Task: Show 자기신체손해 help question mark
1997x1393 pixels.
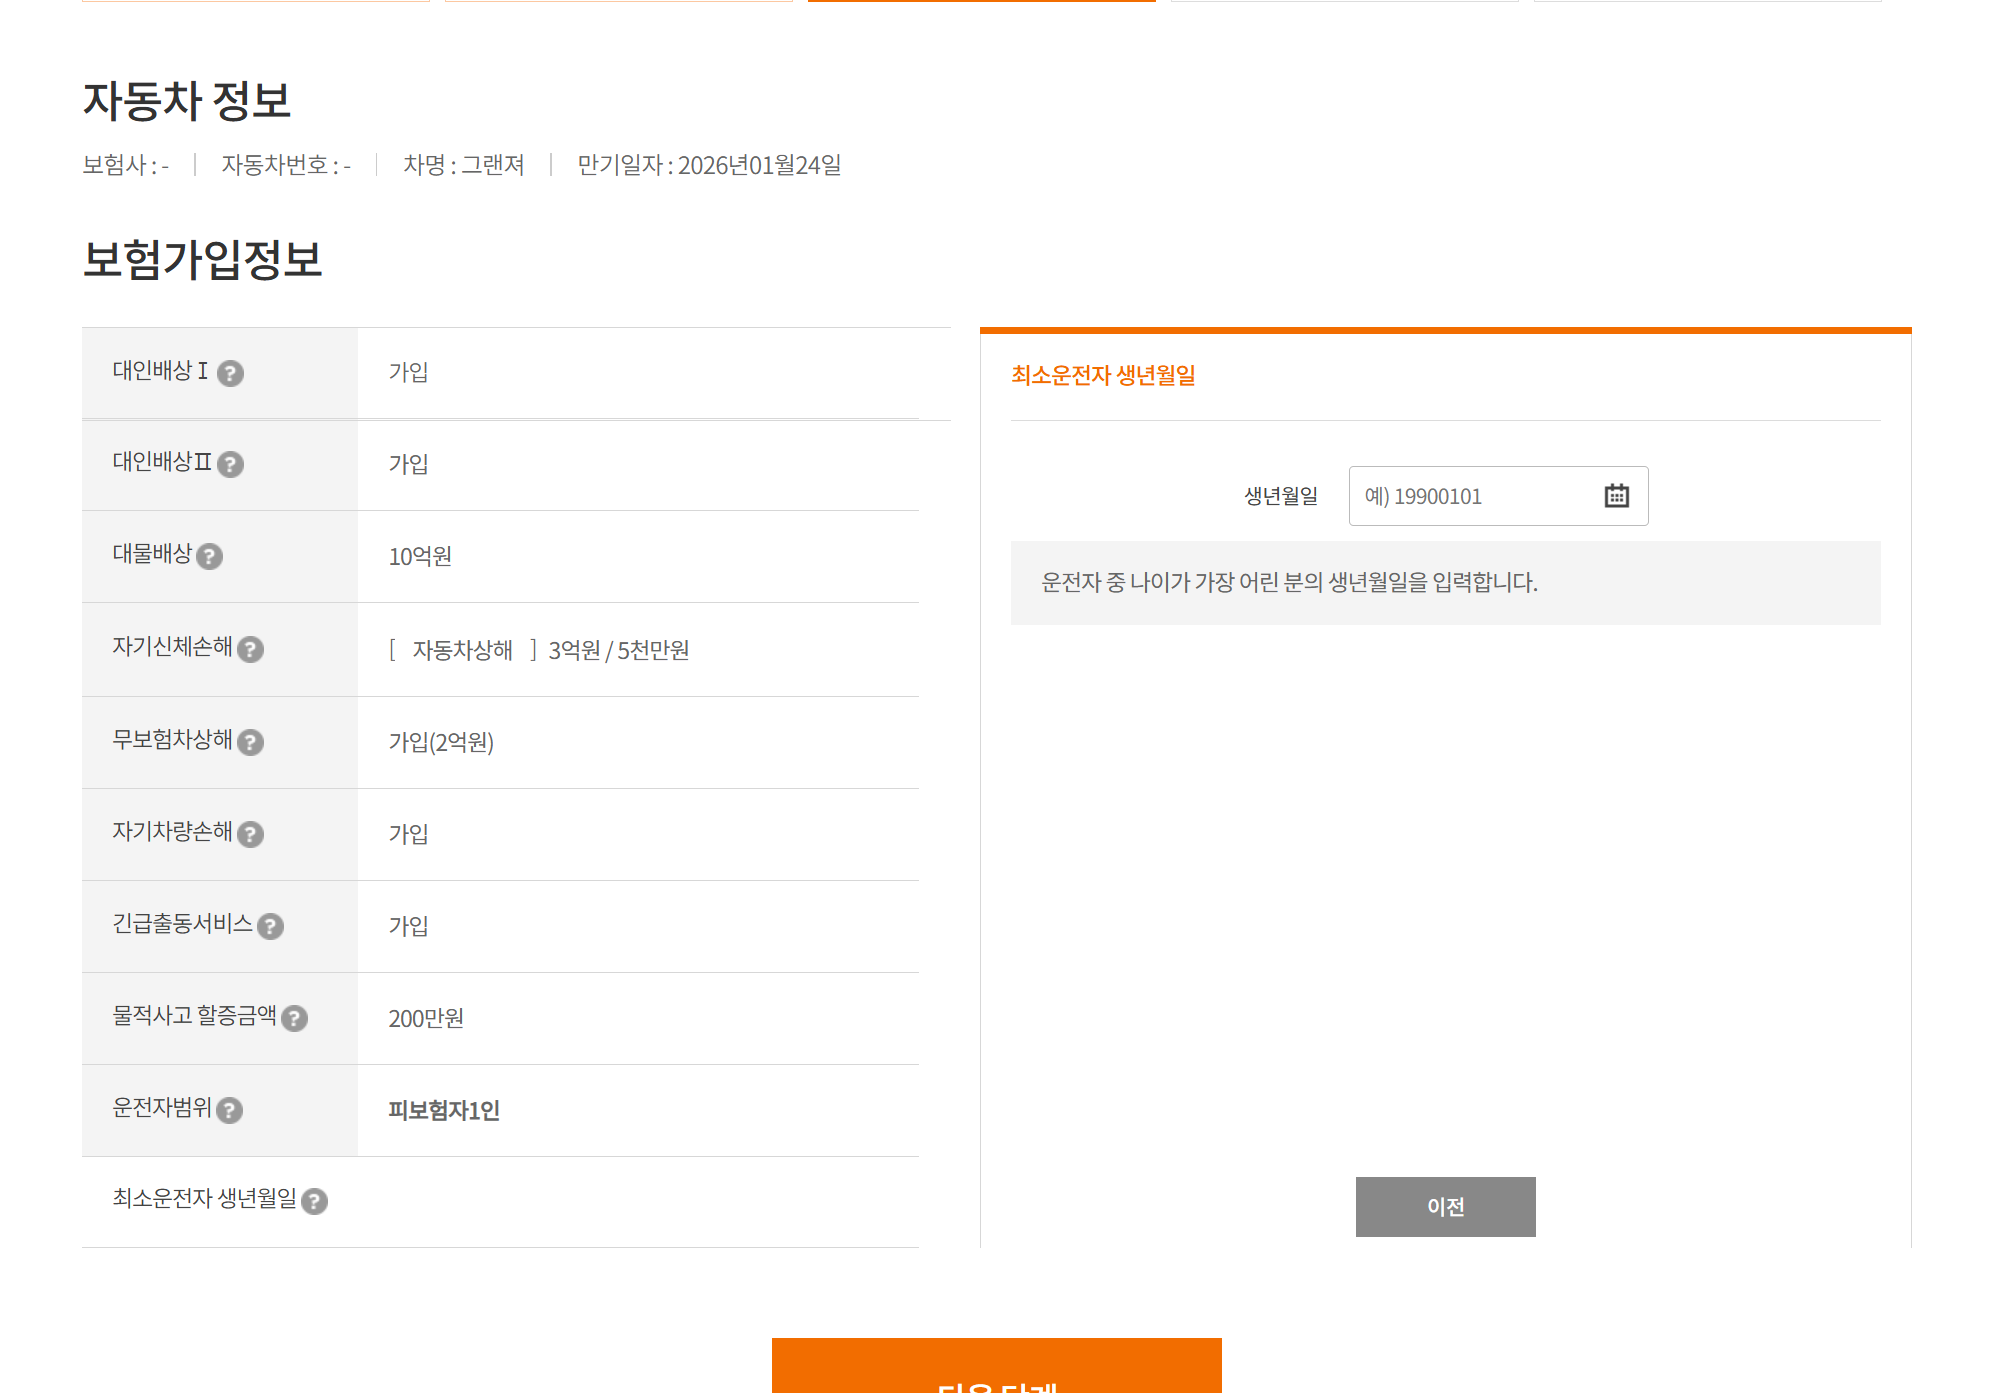Action: (250, 650)
